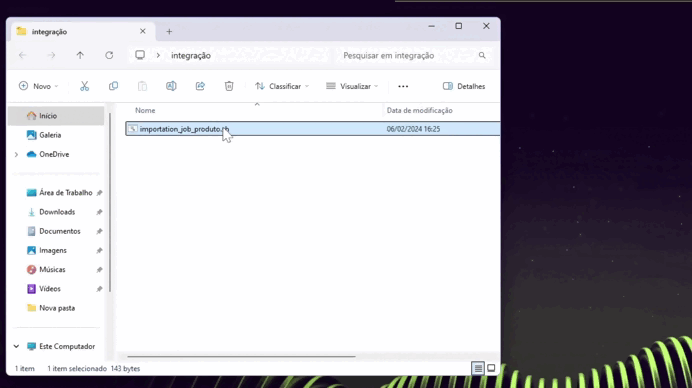Open a new tab with plus
The width and height of the screenshot is (692, 388).
click(169, 31)
